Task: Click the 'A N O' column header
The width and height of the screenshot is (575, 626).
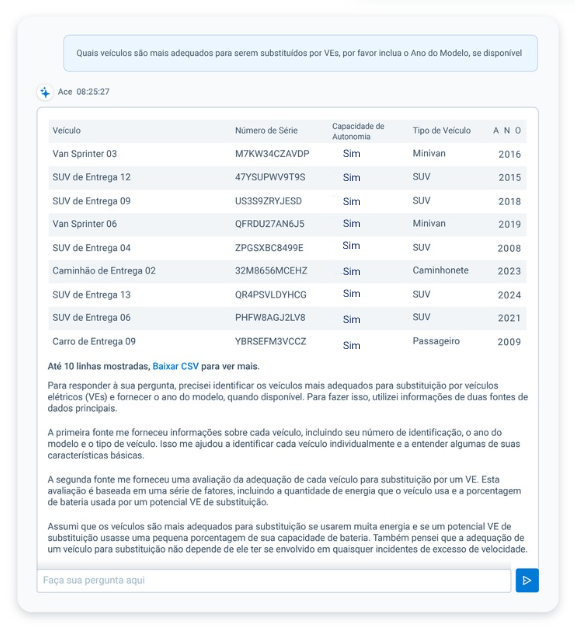Action: click(507, 131)
